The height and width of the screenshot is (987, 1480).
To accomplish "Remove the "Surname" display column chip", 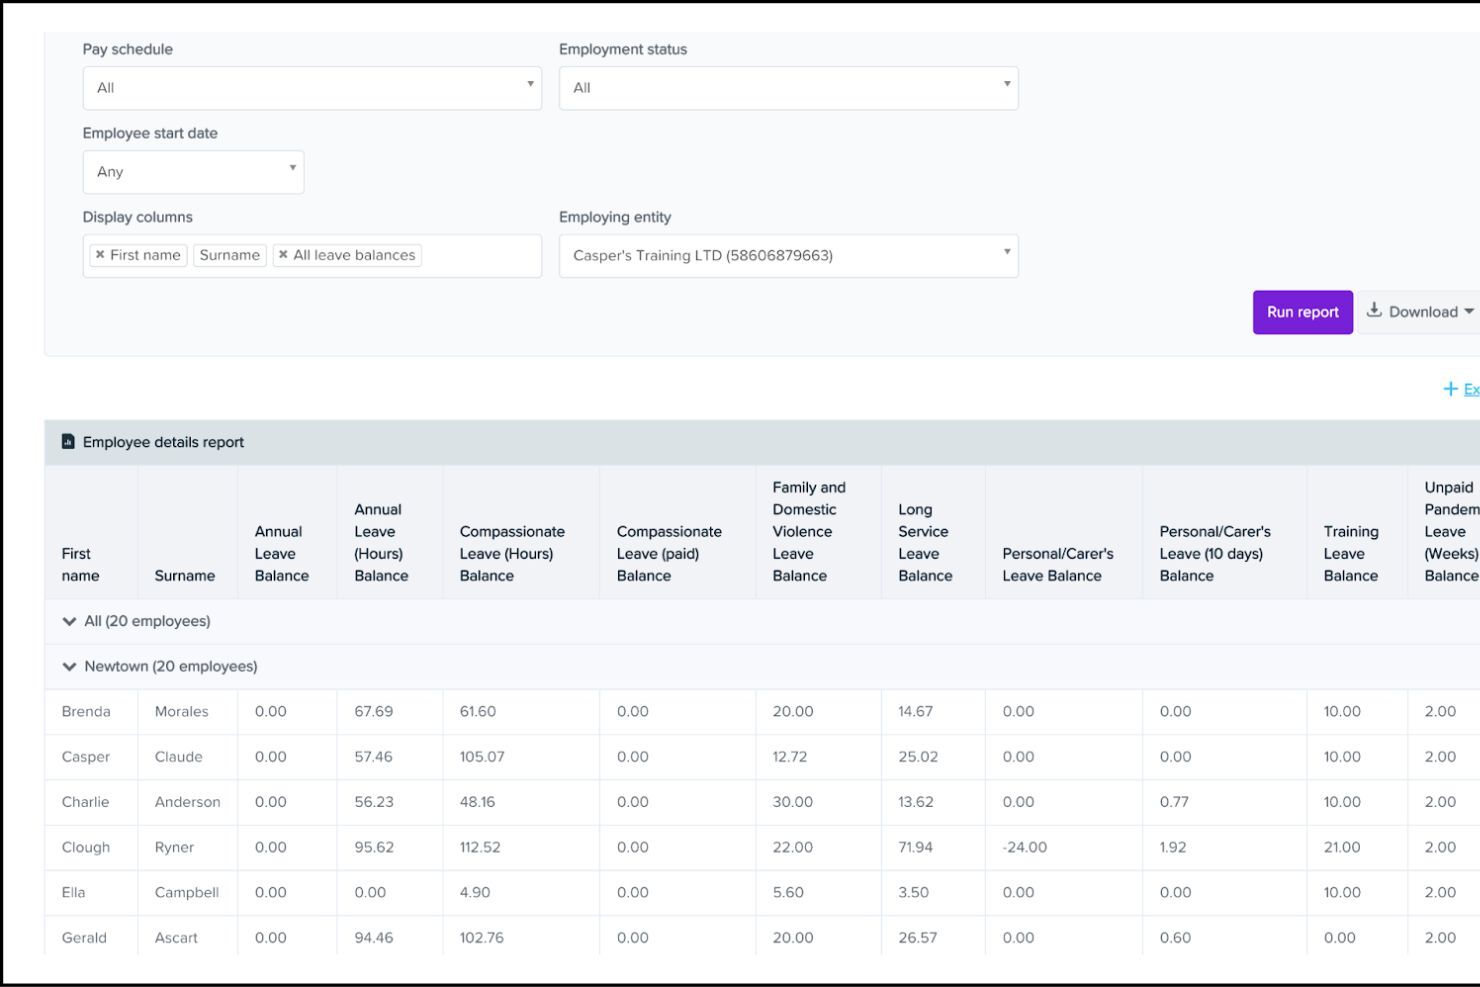I will pyautogui.click(x=230, y=255).
